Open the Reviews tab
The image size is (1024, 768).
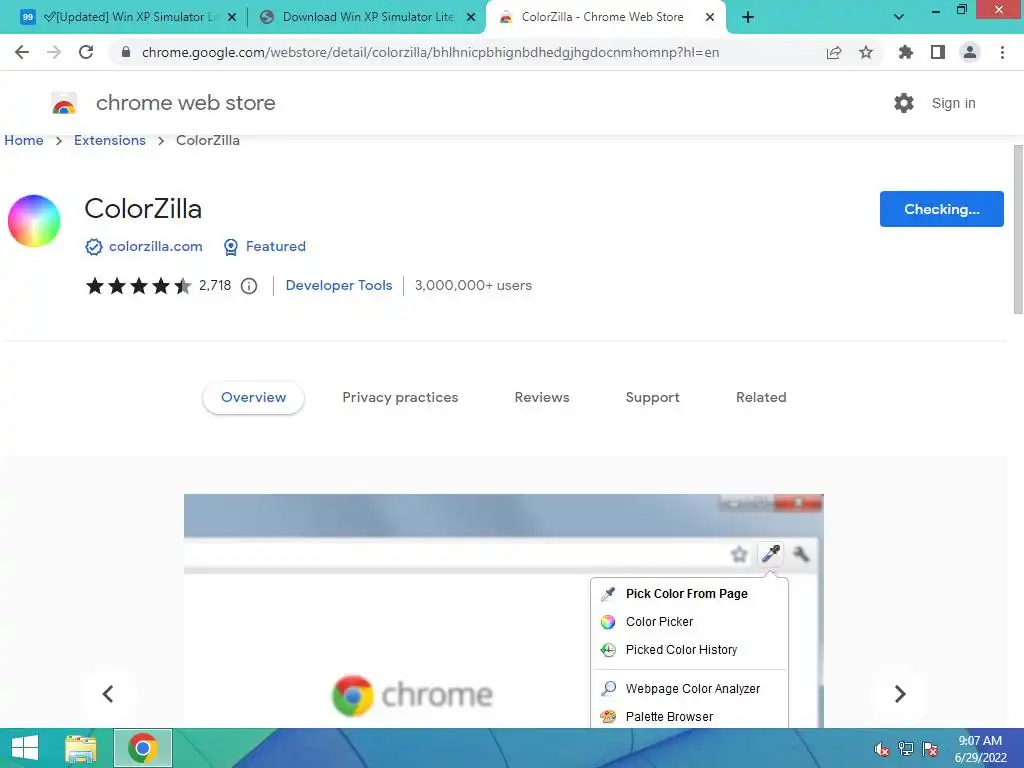click(x=542, y=397)
